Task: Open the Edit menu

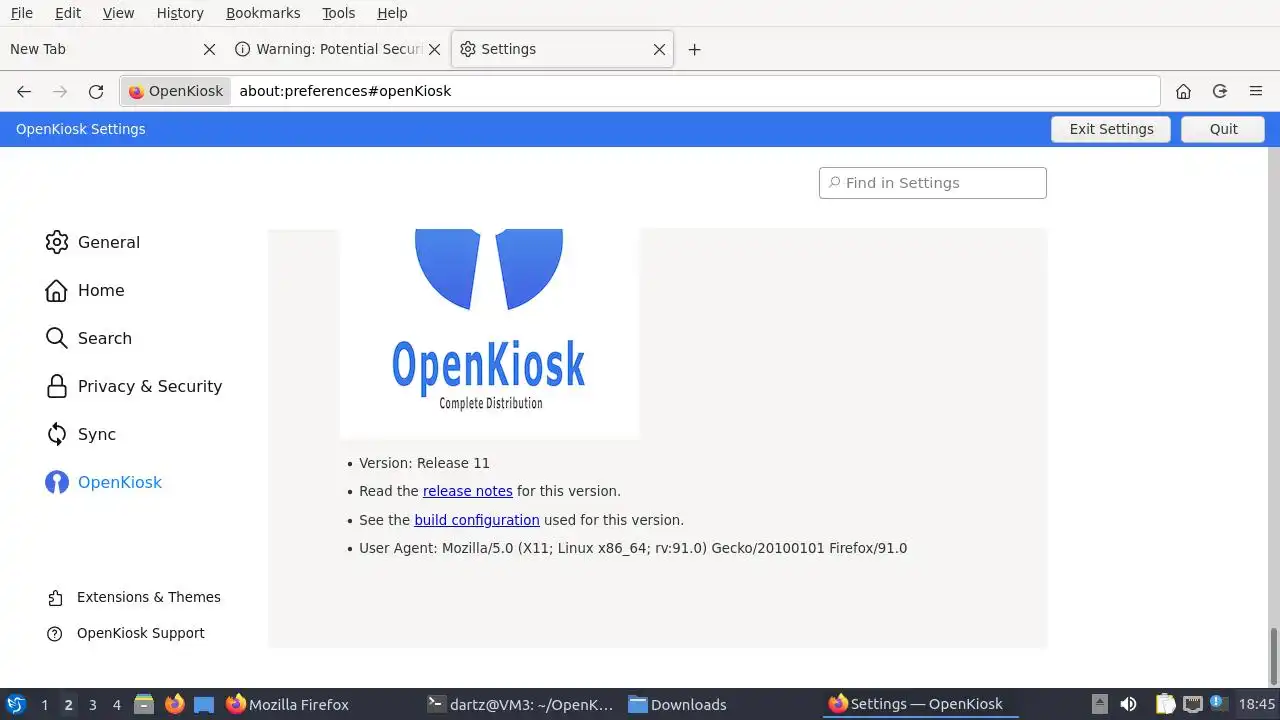Action: [68, 13]
